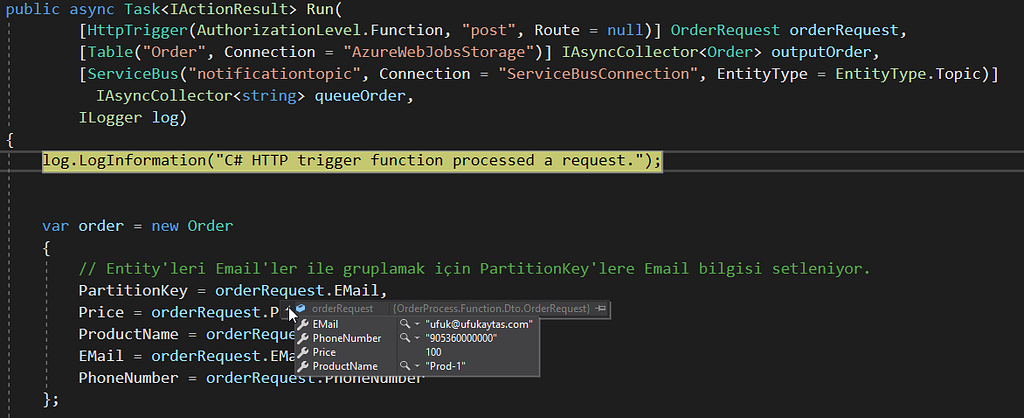
Task: Click the Price property name in DataTip
Action: 324,353
